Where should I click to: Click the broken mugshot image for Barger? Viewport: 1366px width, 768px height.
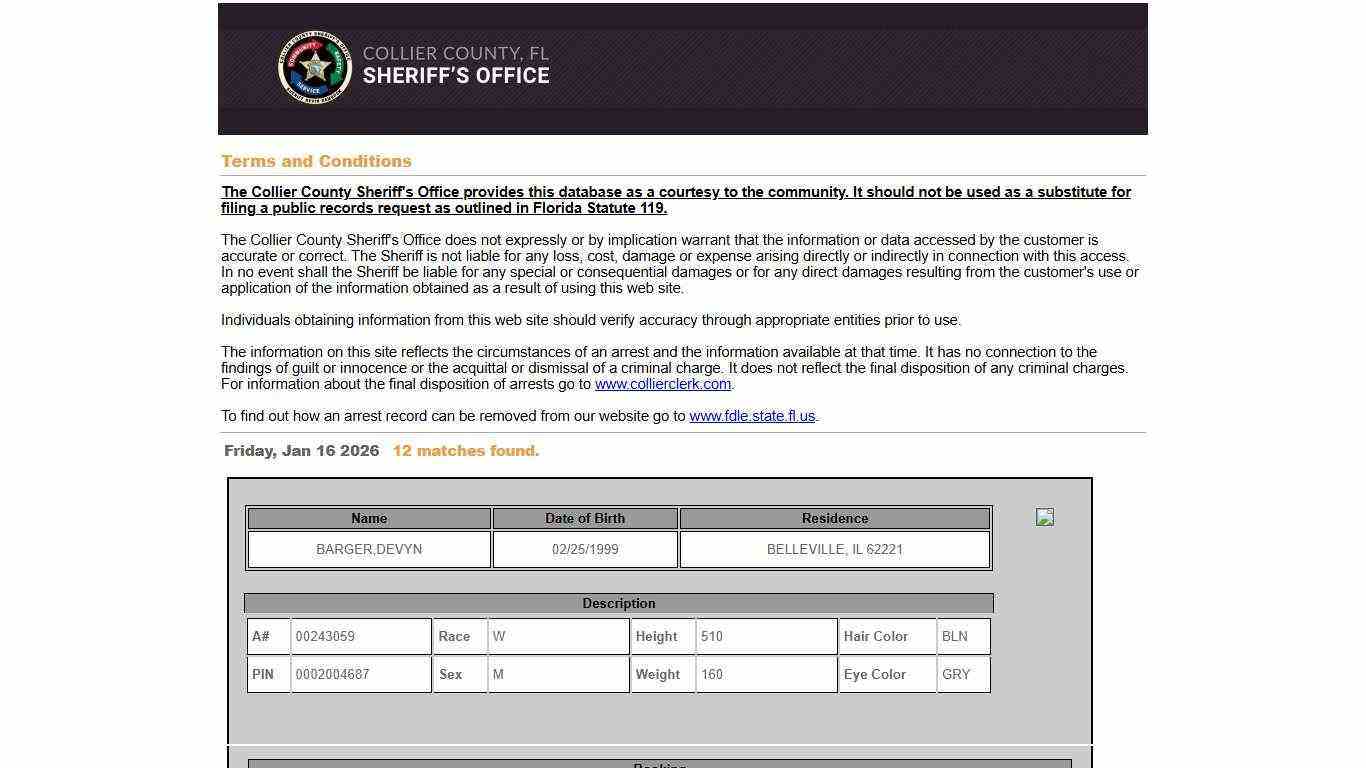1045,517
